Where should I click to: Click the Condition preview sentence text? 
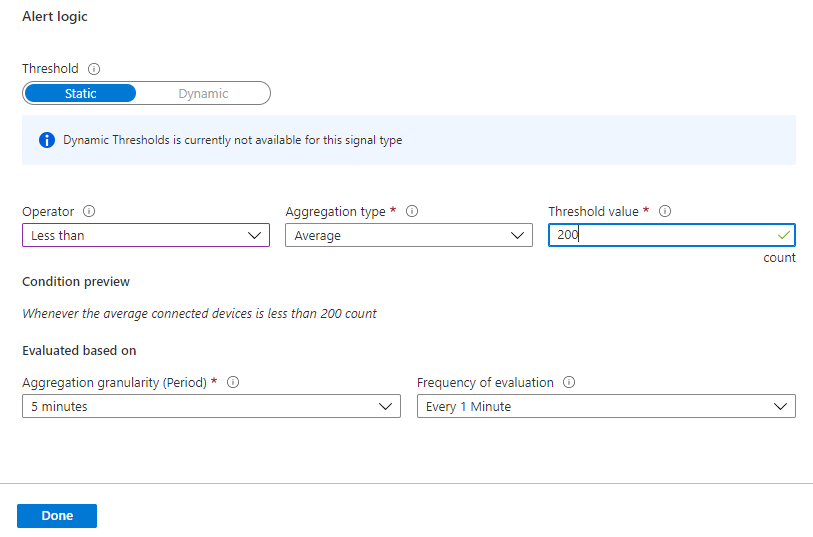[199, 314]
